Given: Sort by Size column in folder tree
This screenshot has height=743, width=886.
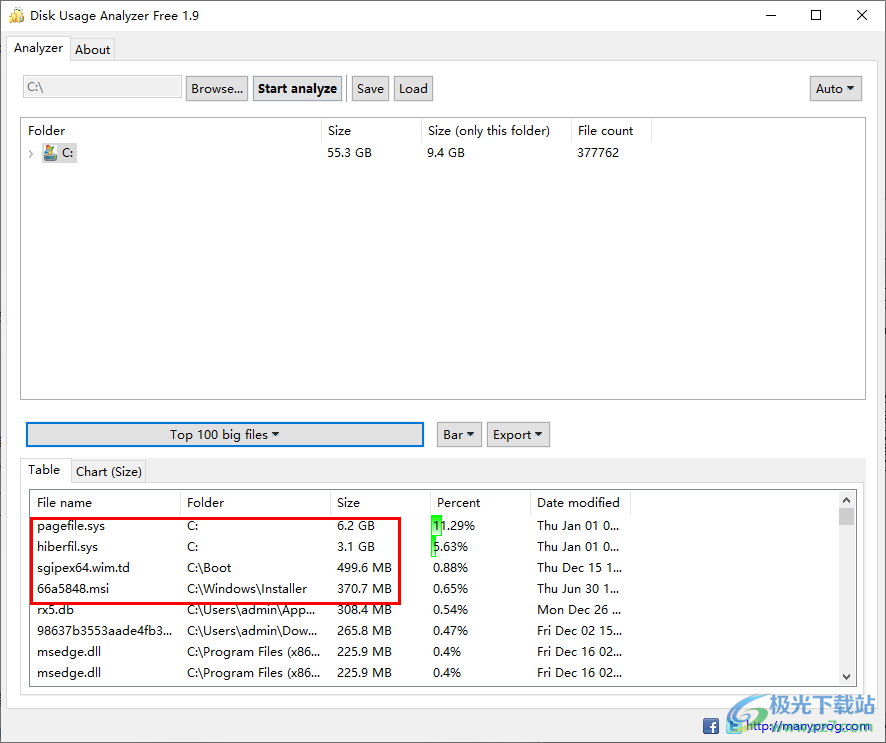Looking at the screenshot, I should (371, 131).
